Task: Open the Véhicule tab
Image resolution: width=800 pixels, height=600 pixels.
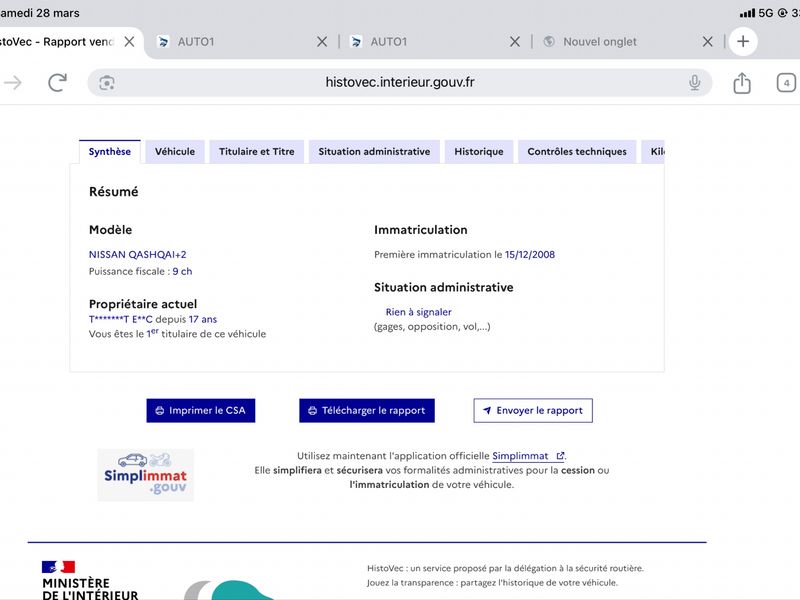Action: 175,152
